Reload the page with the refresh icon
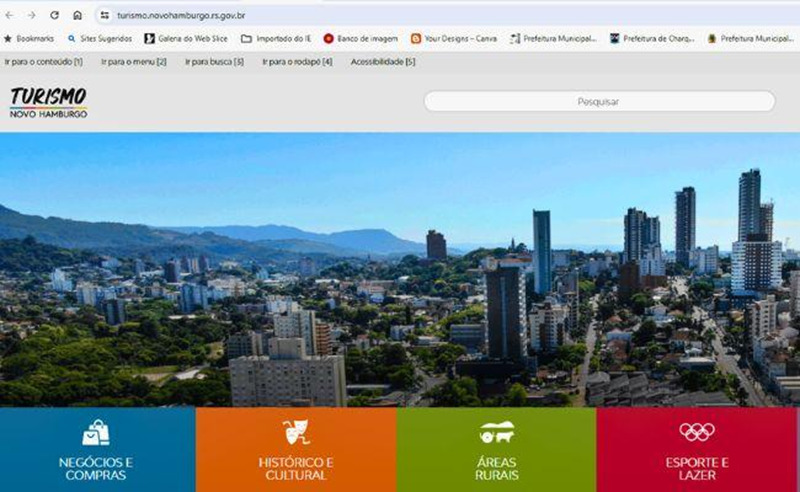This screenshot has height=492, width=800. (x=54, y=15)
